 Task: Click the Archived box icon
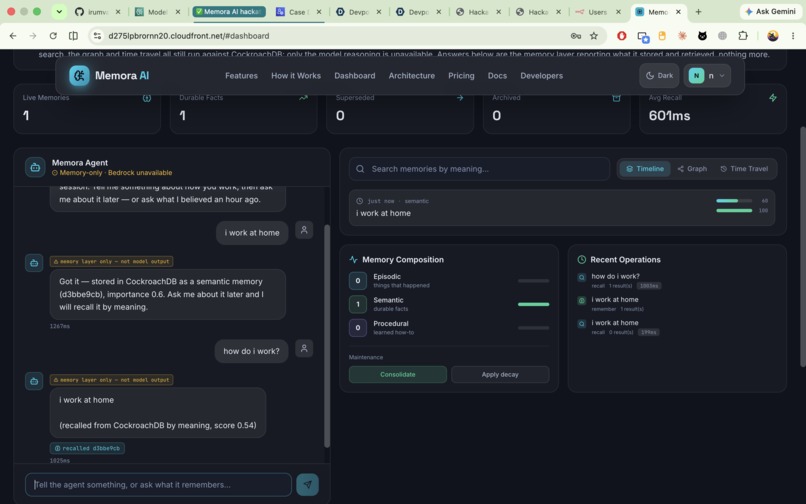[616, 98]
